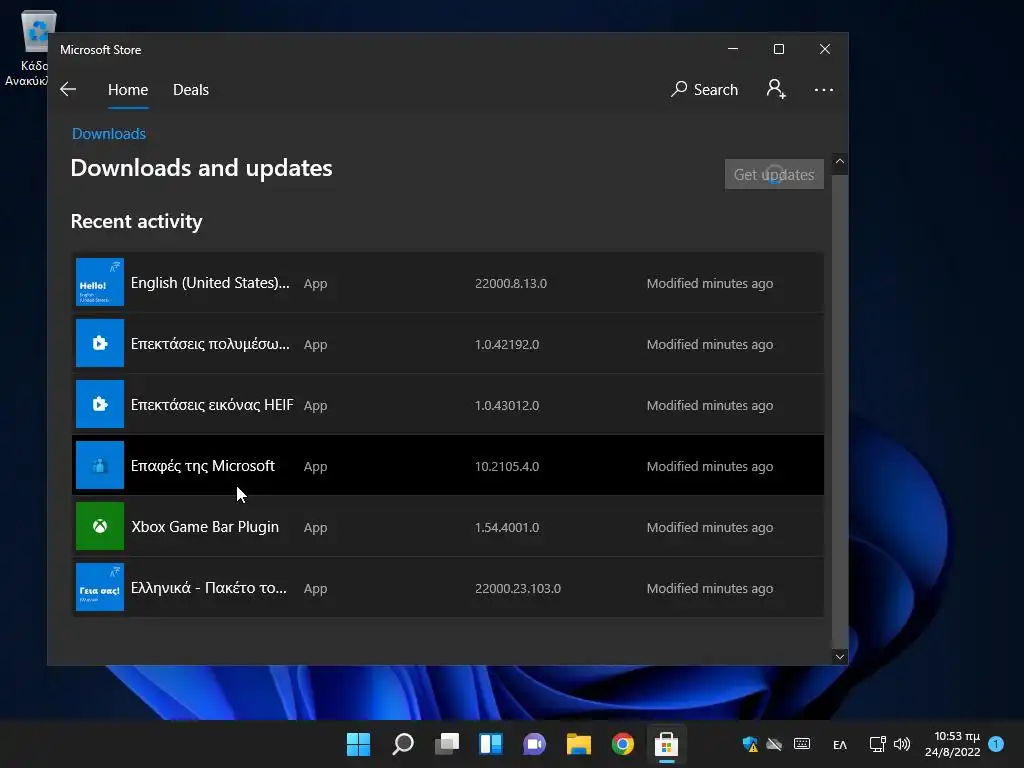Open the Home tab
1024x768 pixels.
pyautogui.click(x=128, y=89)
